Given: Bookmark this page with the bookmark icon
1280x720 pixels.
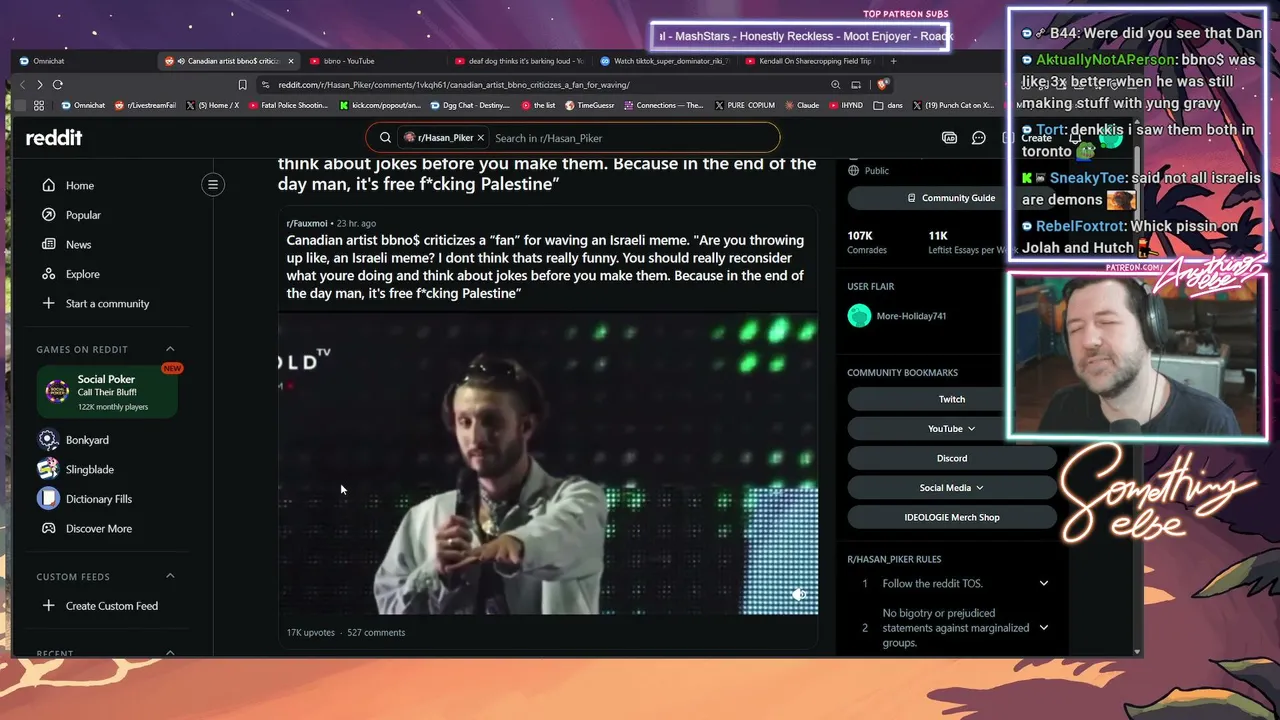Looking at the screenshot, I should [242, 85].
